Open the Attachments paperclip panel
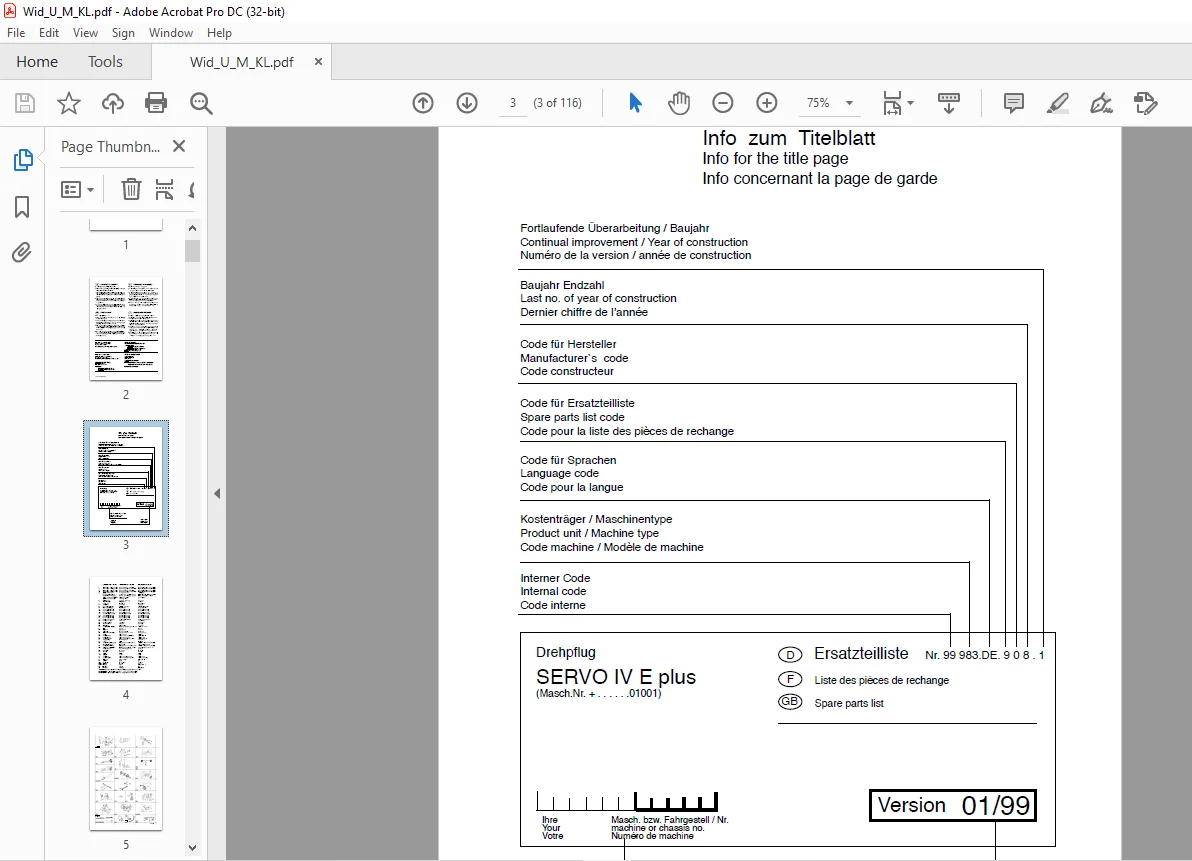 [22, 252]
